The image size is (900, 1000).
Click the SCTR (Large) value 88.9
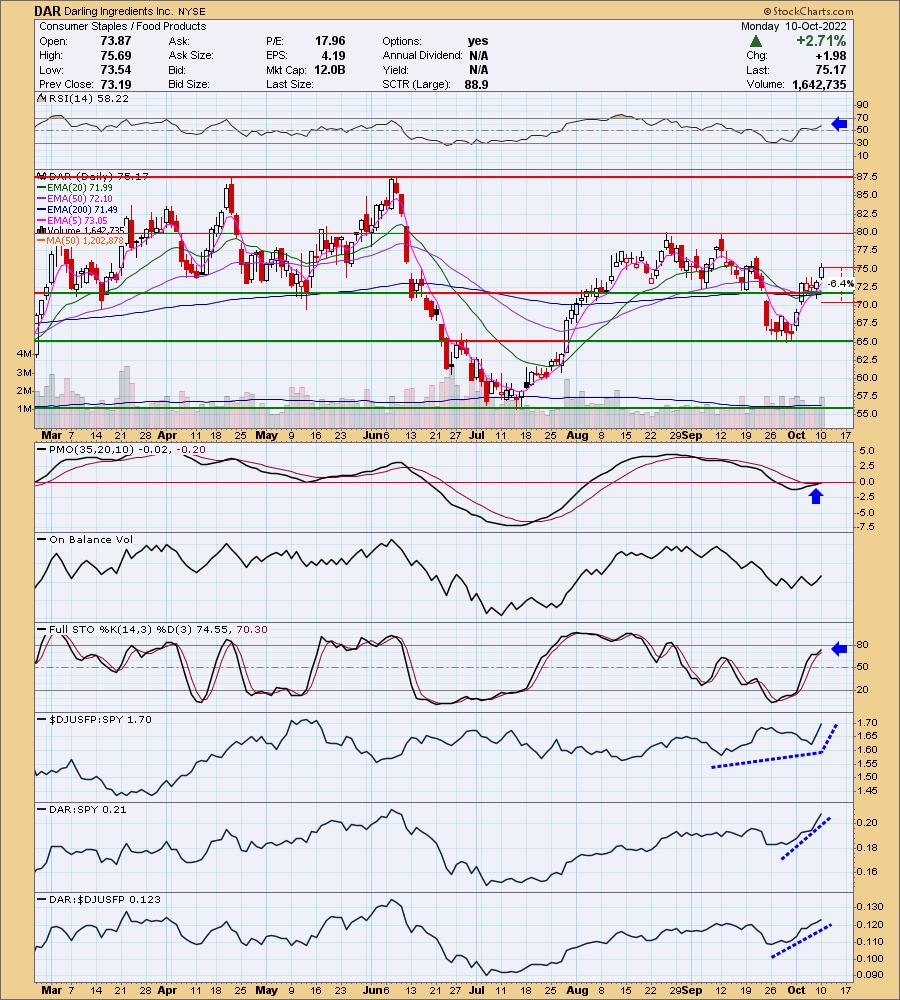[476, 84]
